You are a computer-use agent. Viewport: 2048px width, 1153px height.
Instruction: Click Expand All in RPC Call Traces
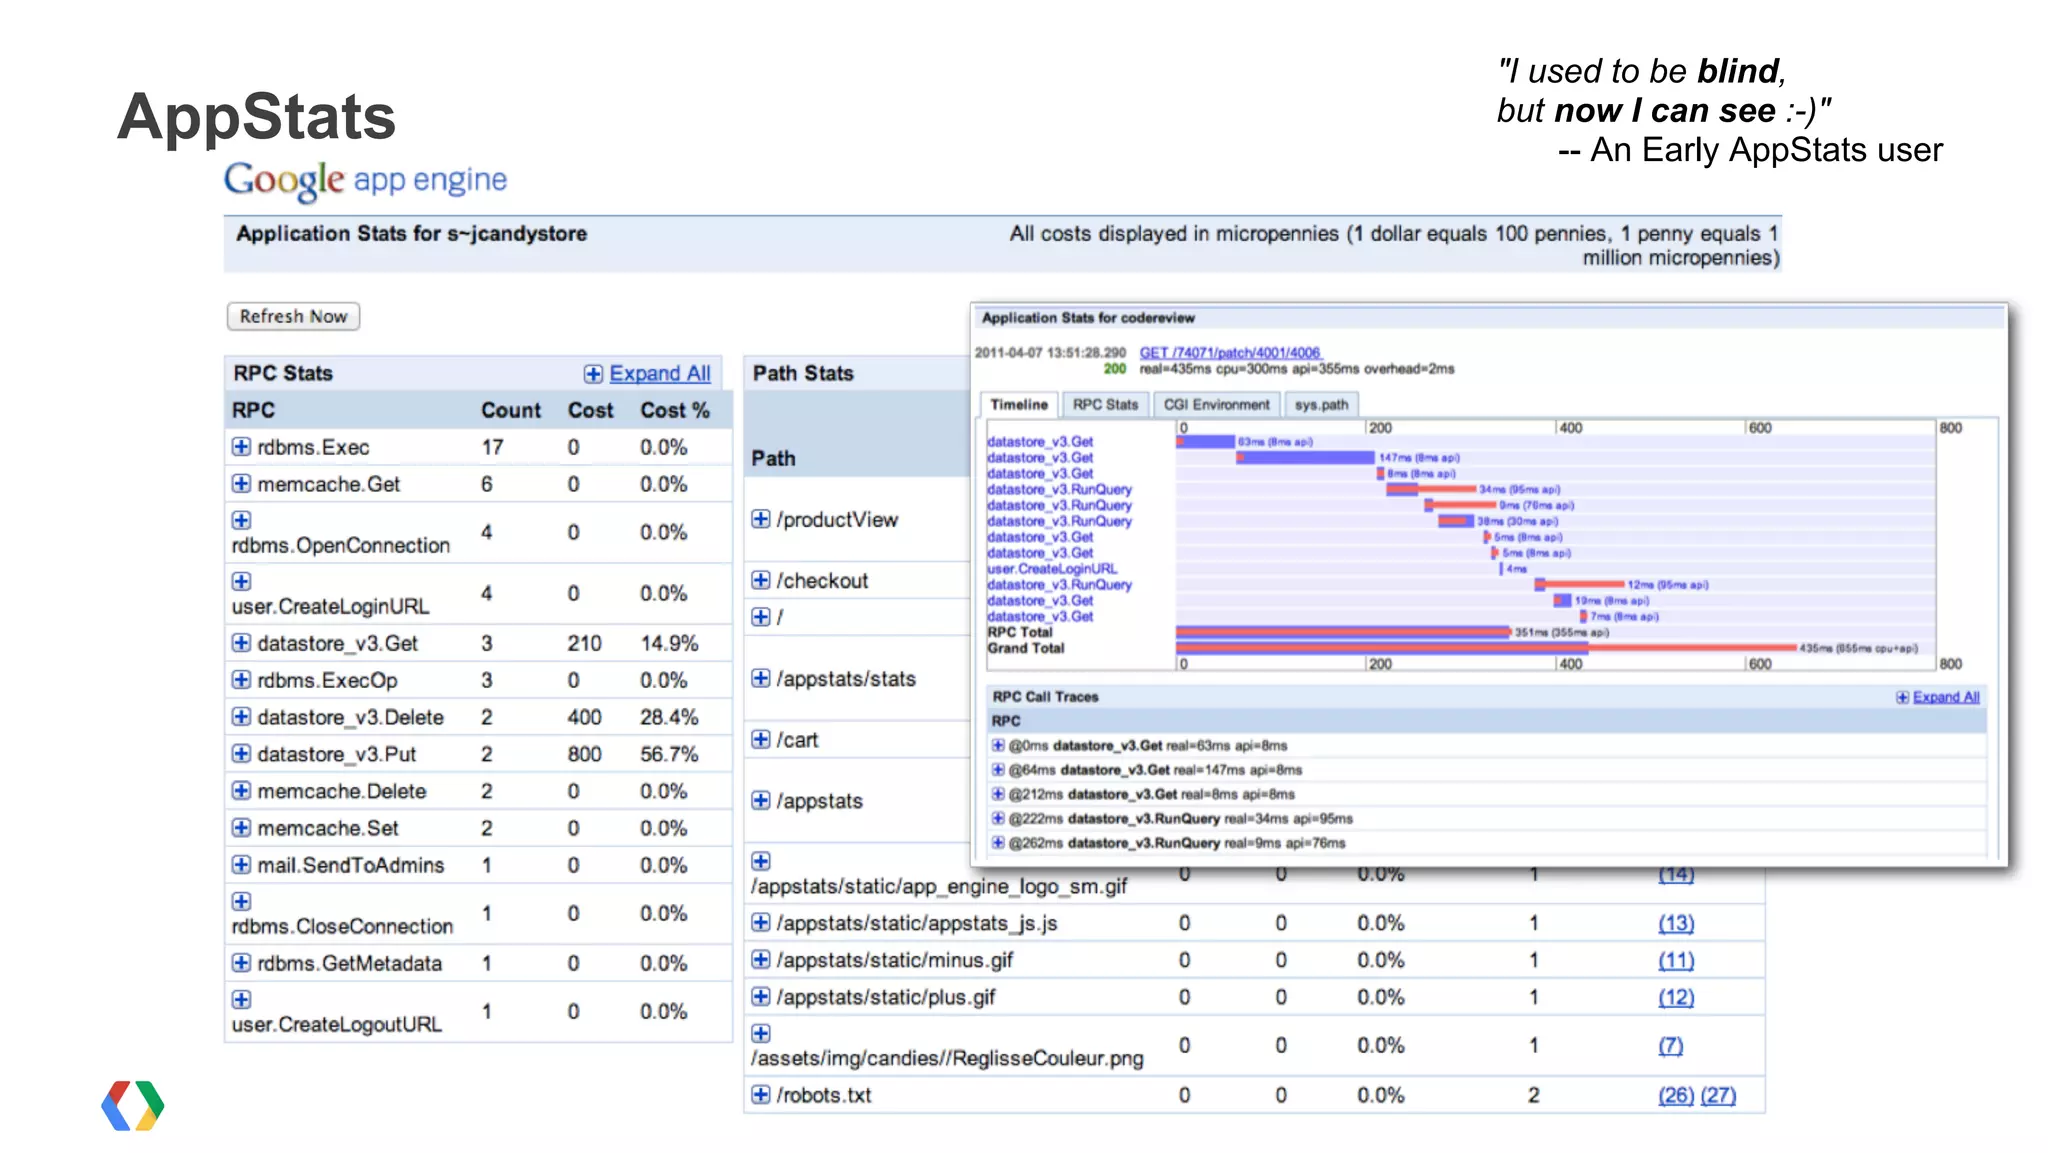(x=1946, y=697)
